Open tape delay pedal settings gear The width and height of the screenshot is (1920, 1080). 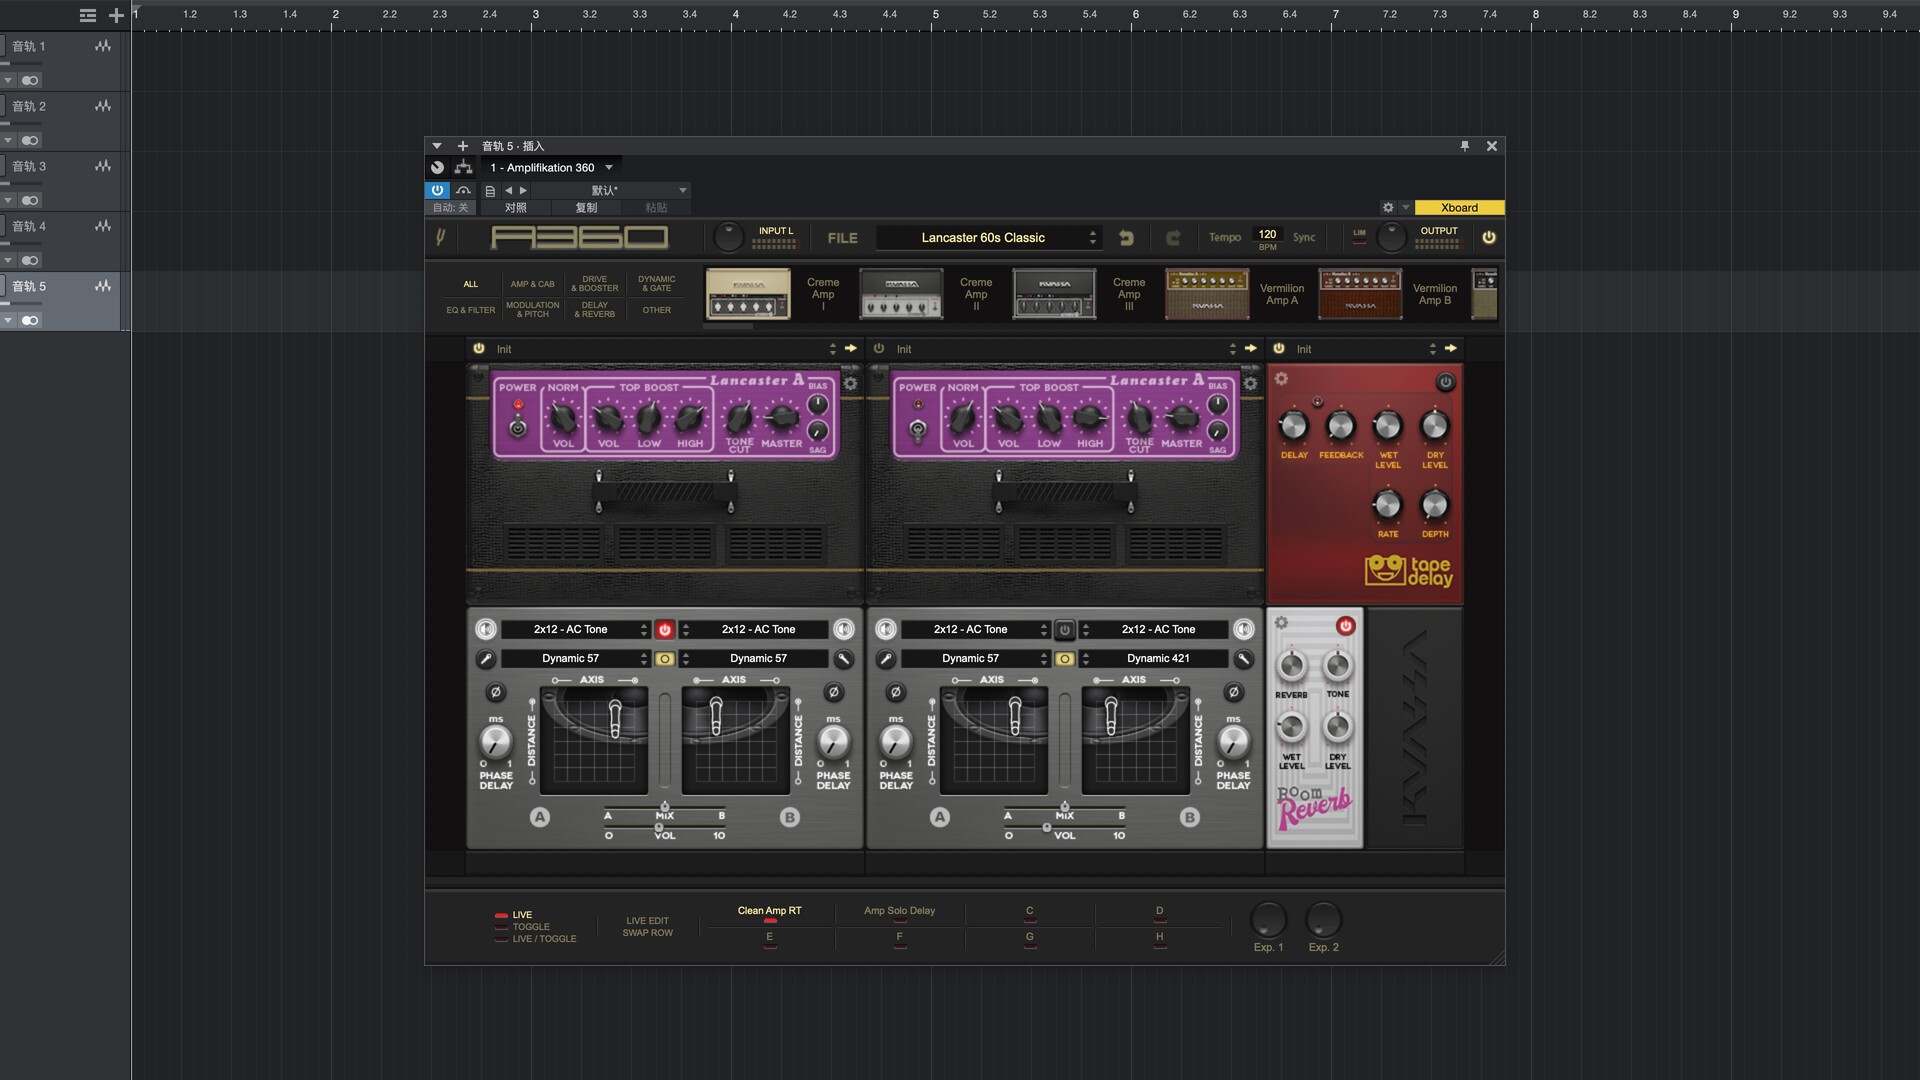1281,379
